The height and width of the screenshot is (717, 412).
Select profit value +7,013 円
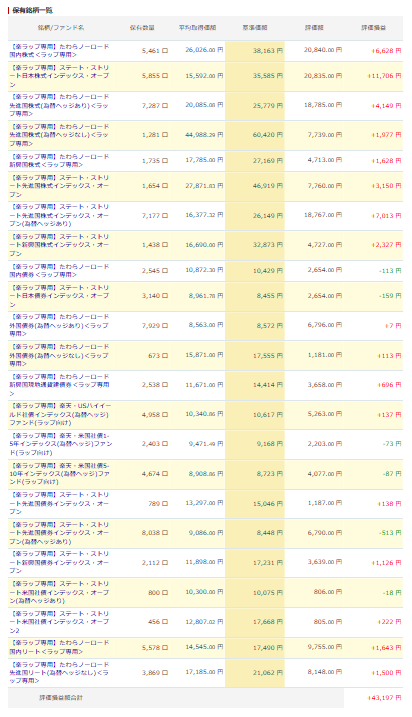[x=386, y=215]
